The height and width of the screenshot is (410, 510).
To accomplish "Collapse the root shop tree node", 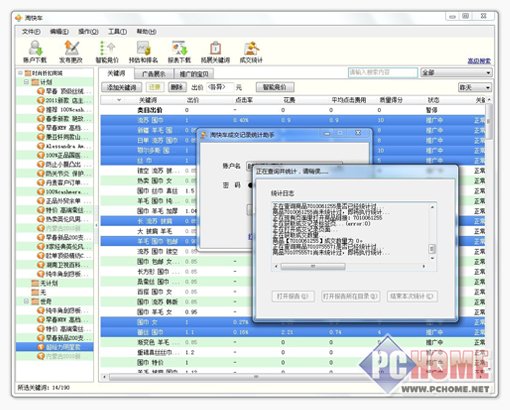I will pos(20,73).
